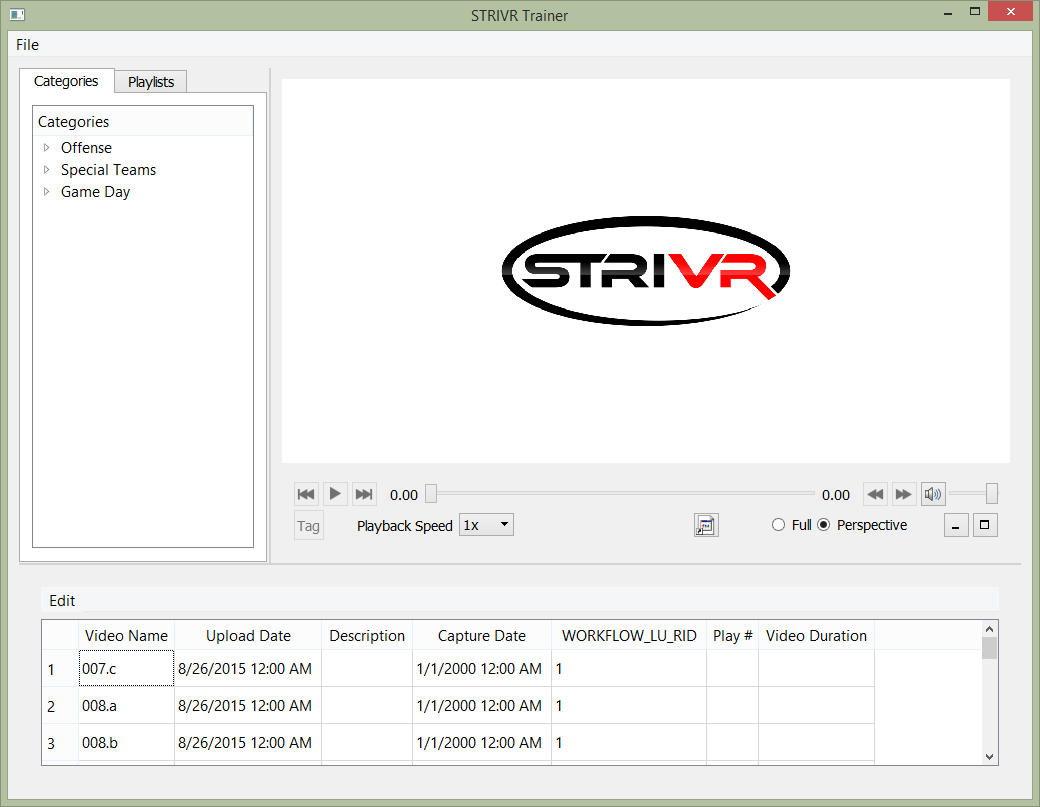Click the volume slider handle
1040x807 pixels.
tap(992, 494)
